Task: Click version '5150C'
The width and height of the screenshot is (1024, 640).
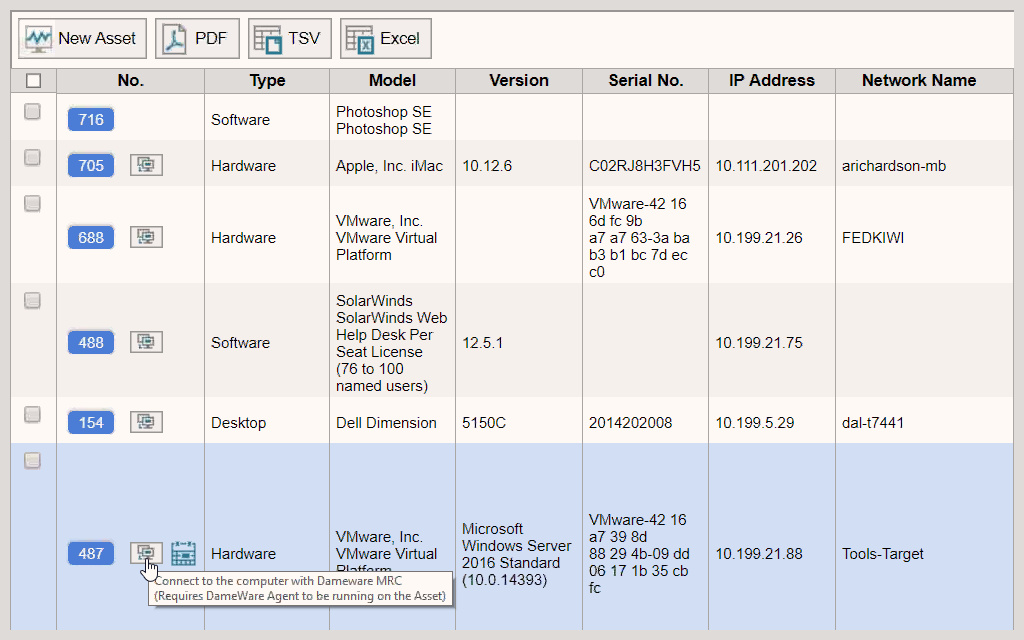Action: click(483, 423)
